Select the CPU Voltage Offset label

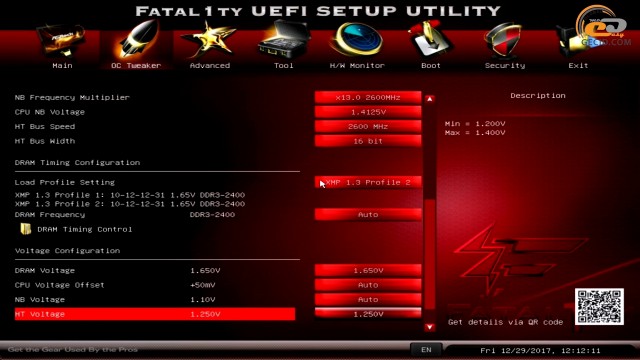coord(60,285)
